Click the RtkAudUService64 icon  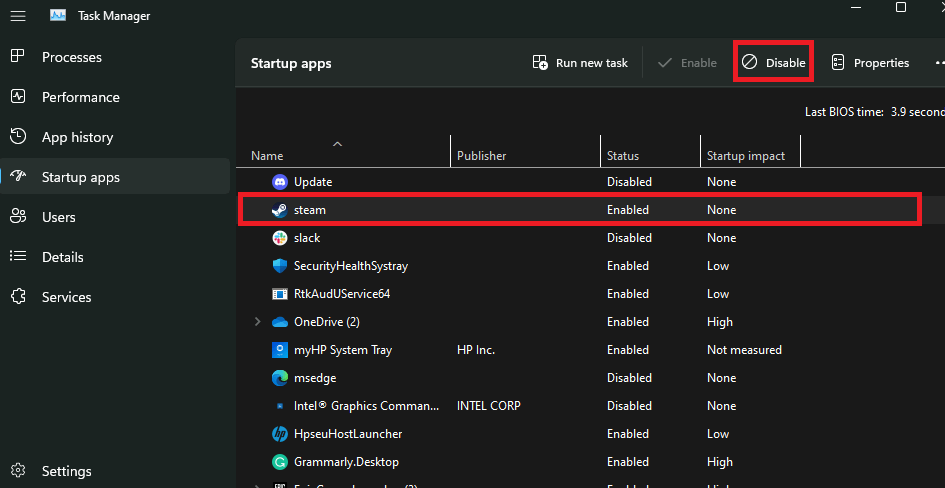click(280, 294)
